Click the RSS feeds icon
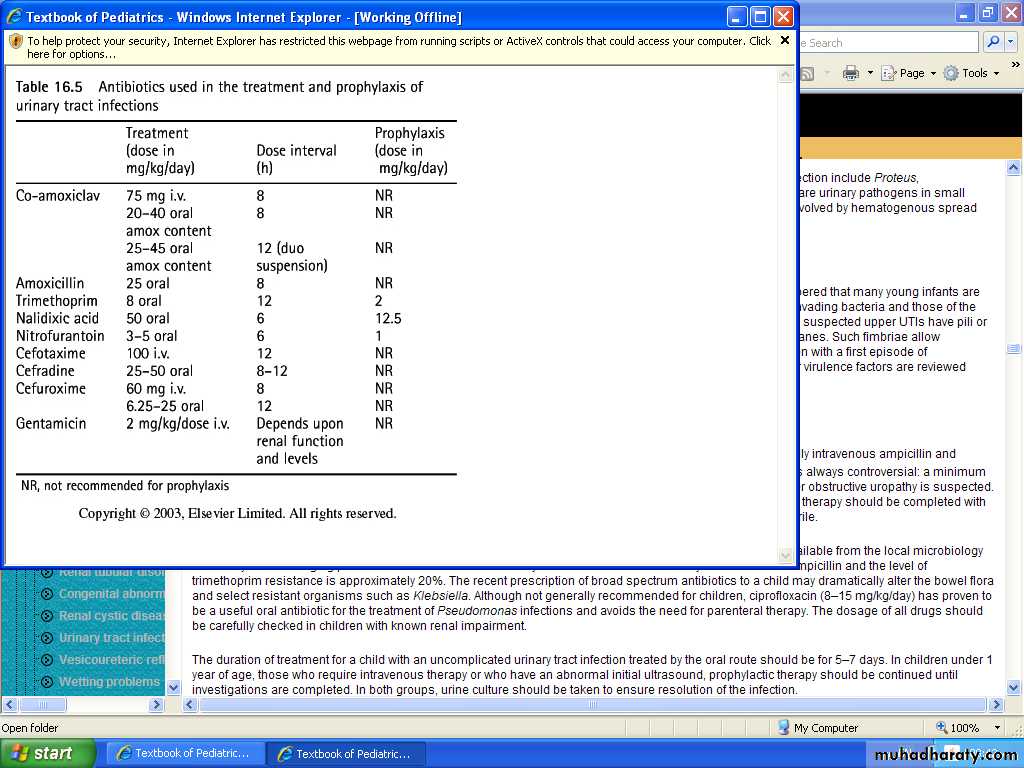Viewport: 1024px width, 768px height. [807, 73]
